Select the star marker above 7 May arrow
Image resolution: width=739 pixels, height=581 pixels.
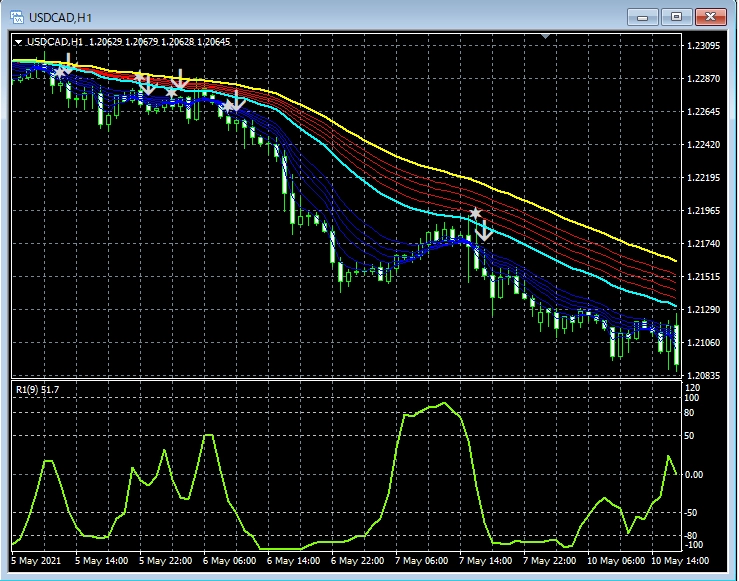click(476, 213)
